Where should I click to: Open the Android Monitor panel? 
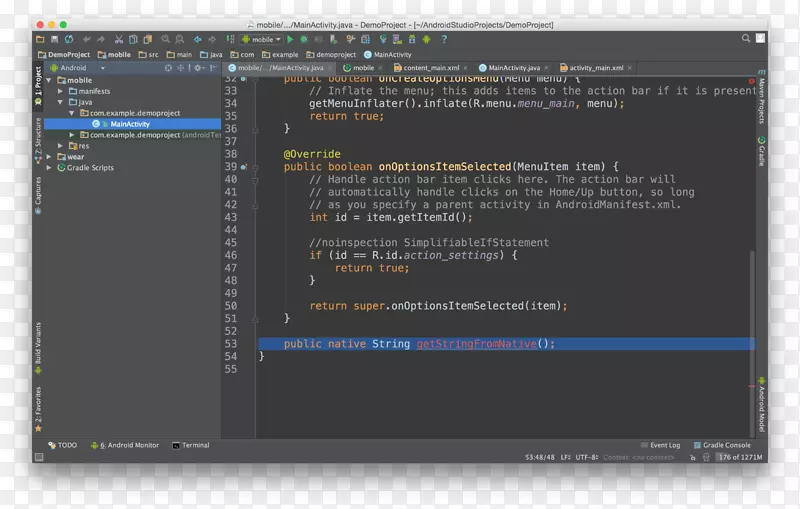tap(127, 445)
